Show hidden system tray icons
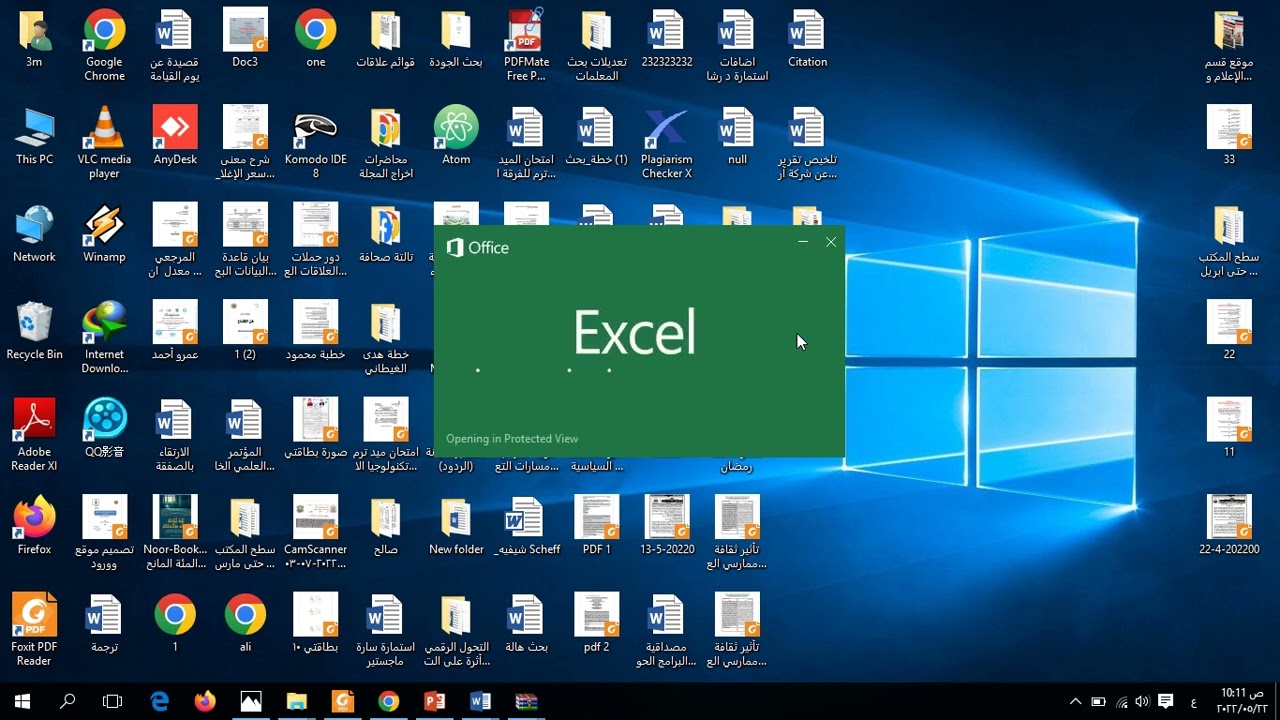 click(1075, 701)
